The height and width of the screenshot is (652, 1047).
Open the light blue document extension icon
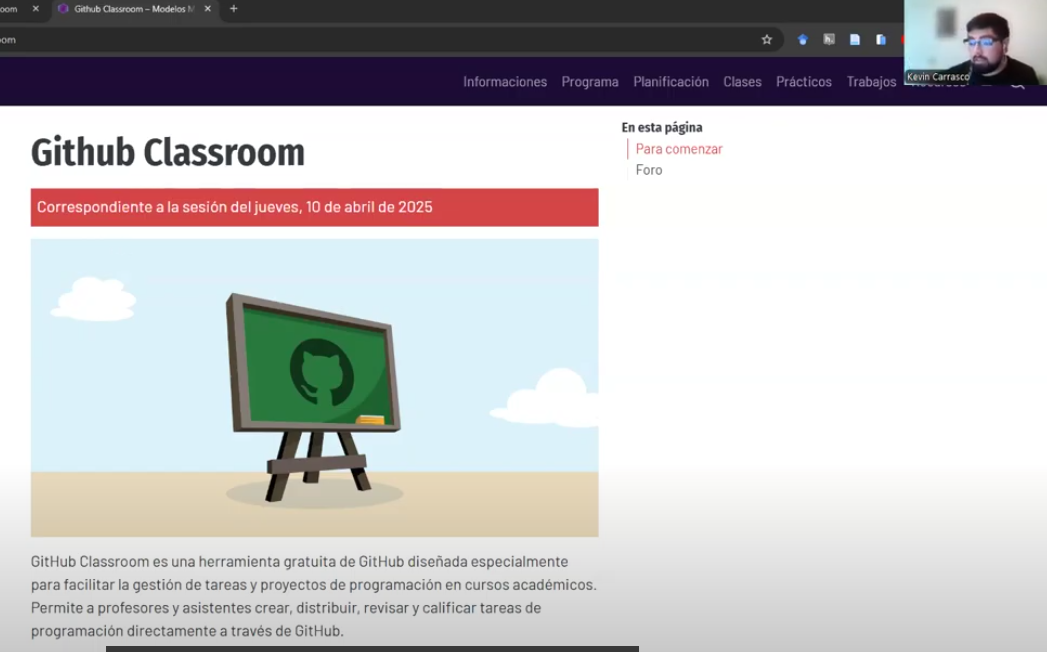click(x=855, y=39)
